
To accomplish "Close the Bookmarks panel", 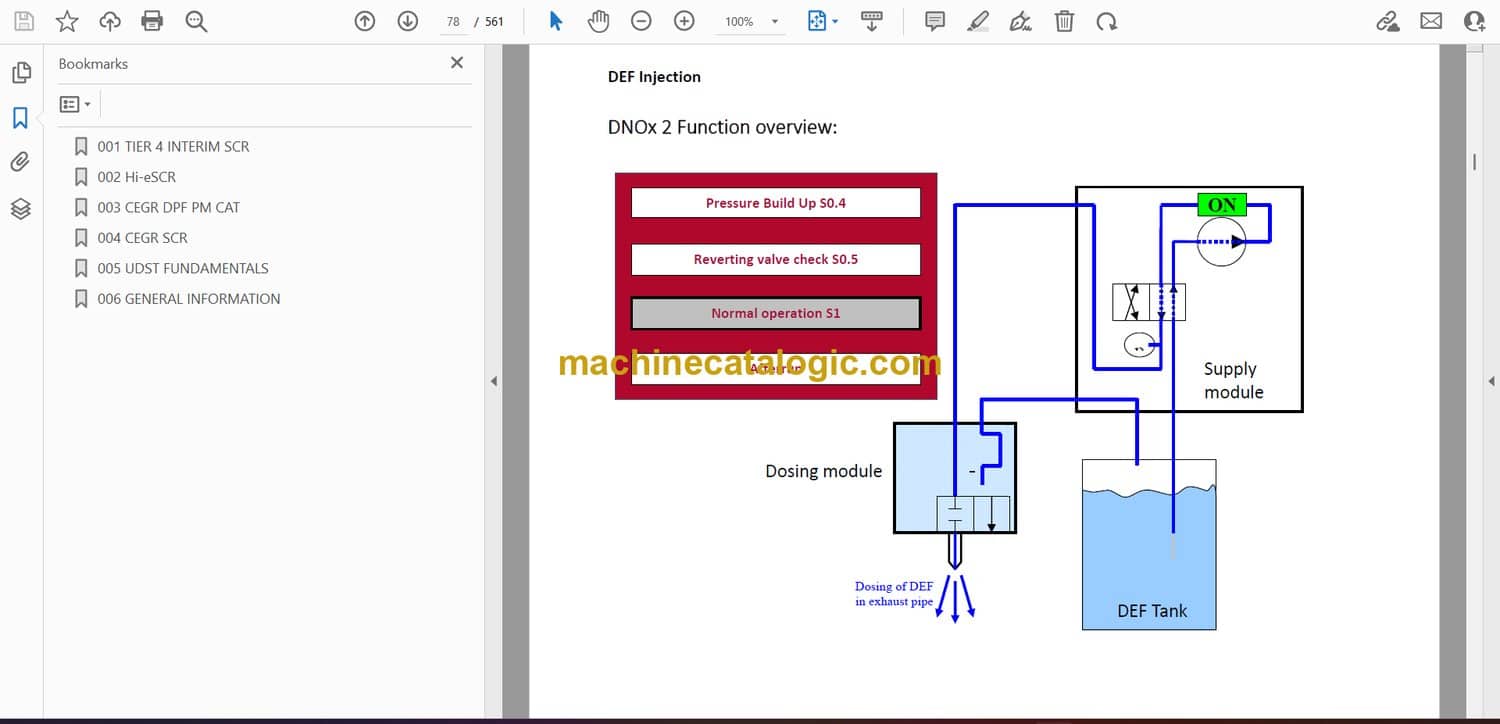I will [x=457, y=63].
